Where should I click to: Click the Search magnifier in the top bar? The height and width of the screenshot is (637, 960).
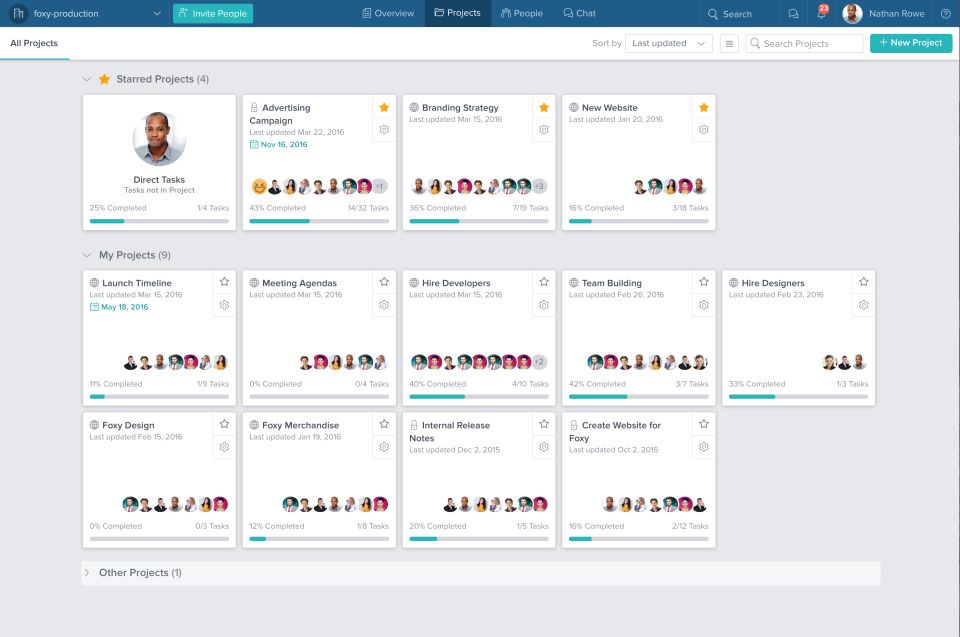click(x=712, y=13)
